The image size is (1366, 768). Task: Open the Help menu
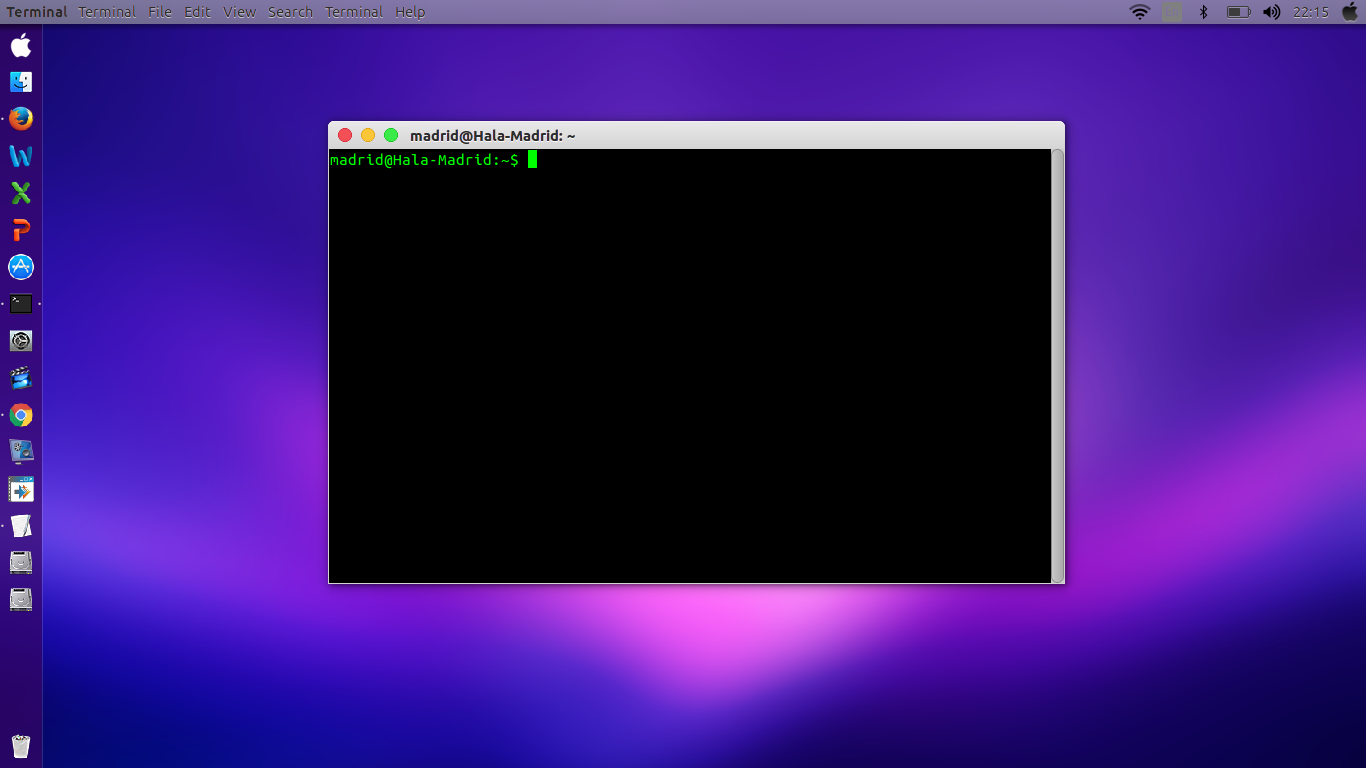click(409, 11)
